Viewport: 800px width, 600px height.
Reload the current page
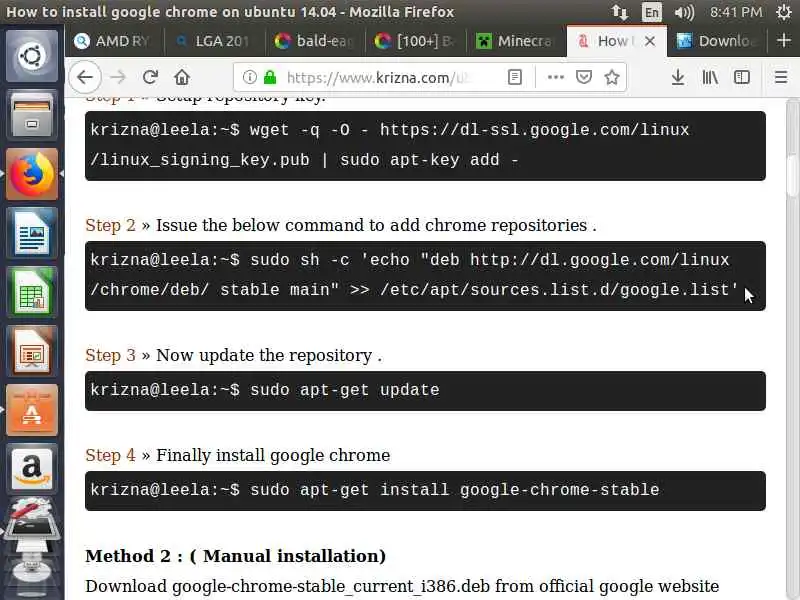click(x=150, y=78)
